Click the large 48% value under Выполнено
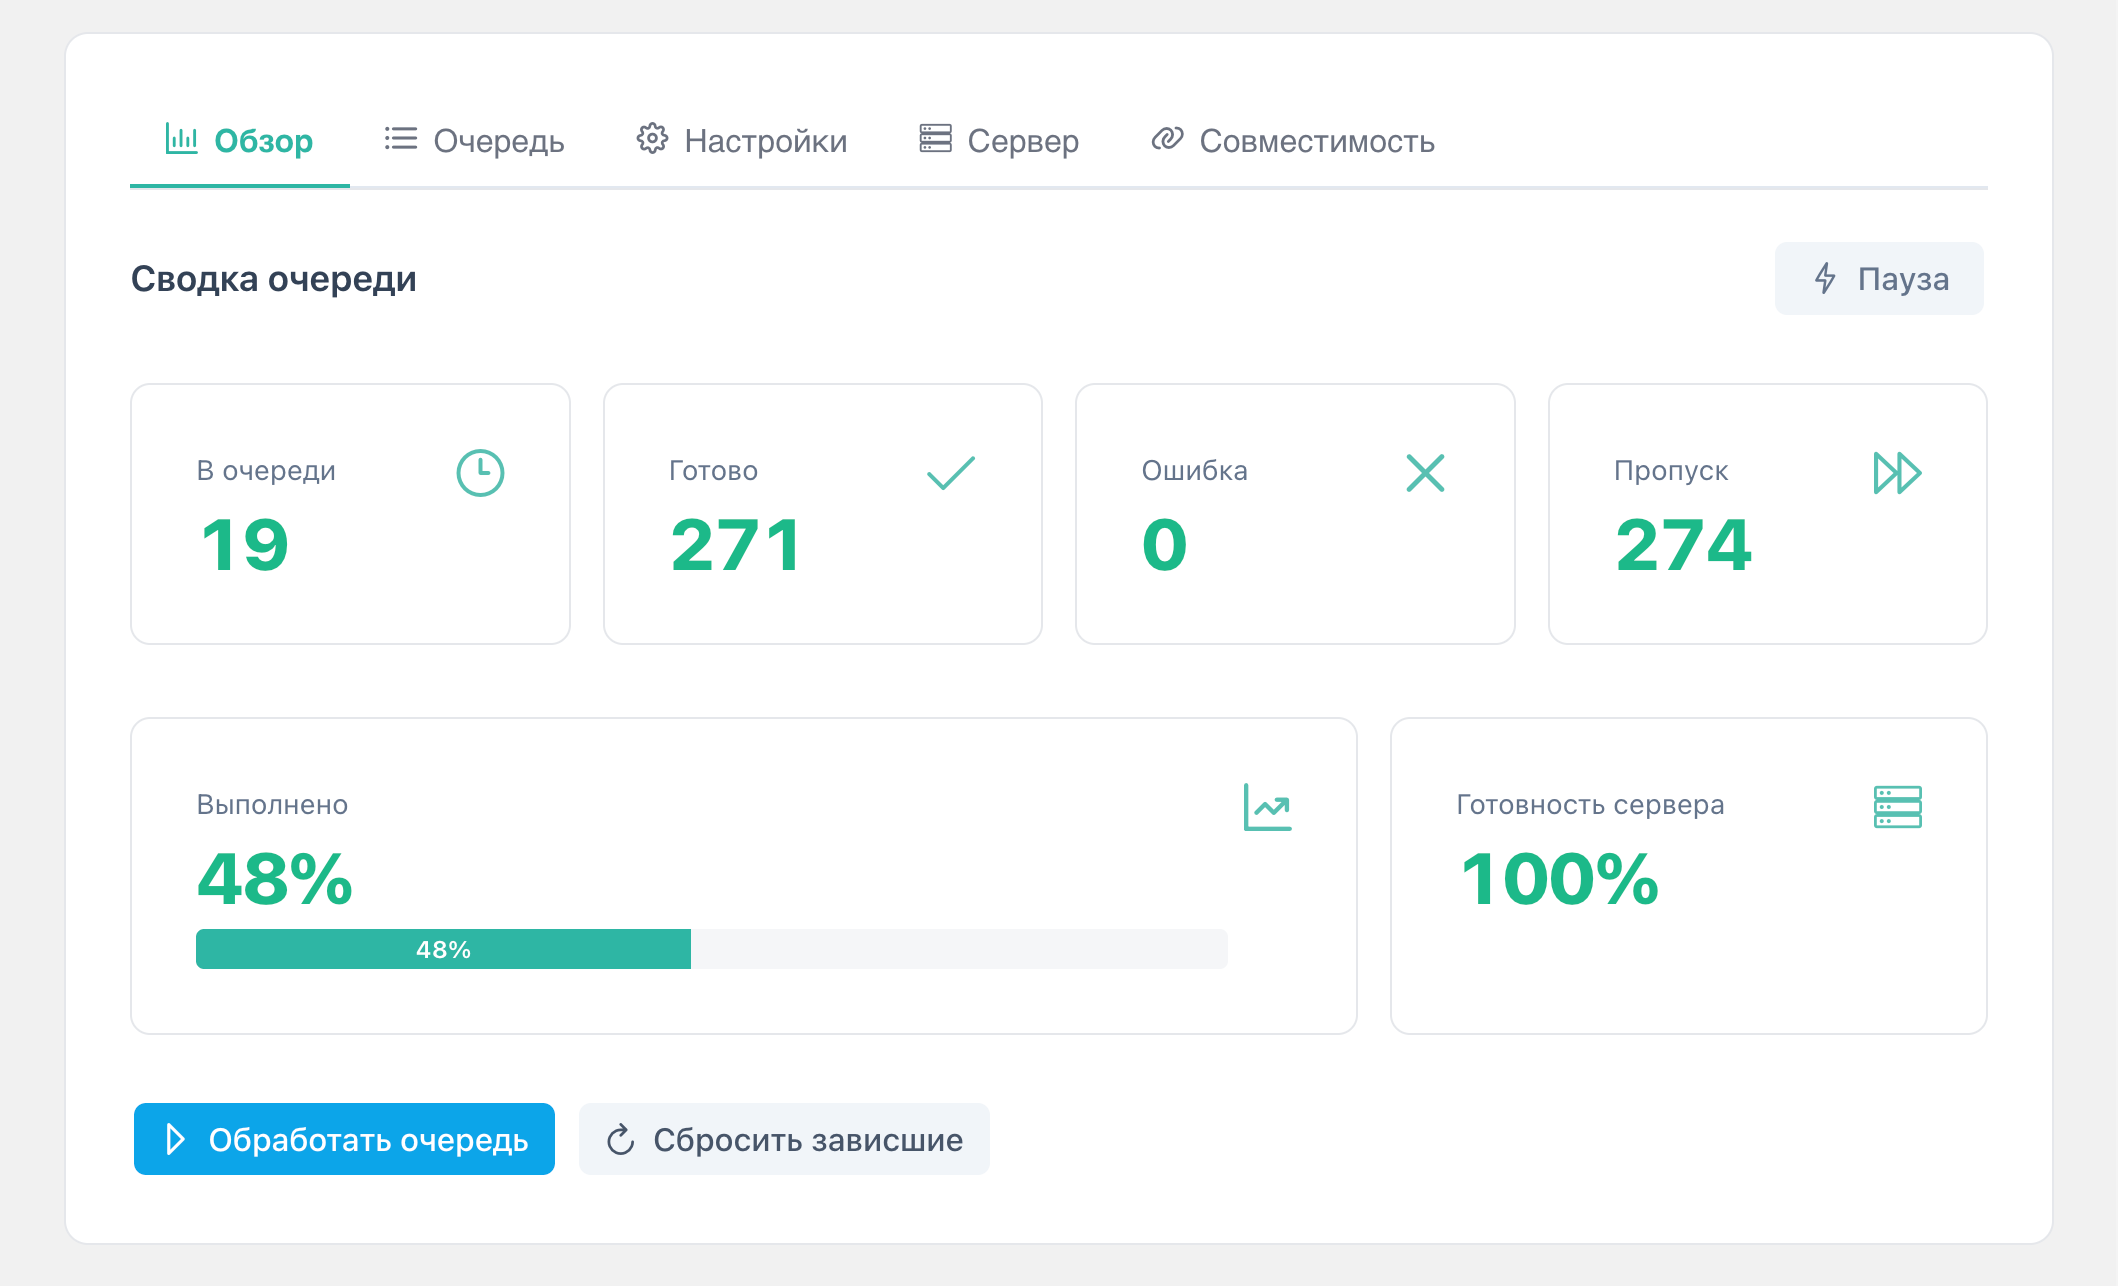Viewport: 2118px width, 1286px height. [x=275, y=880]
